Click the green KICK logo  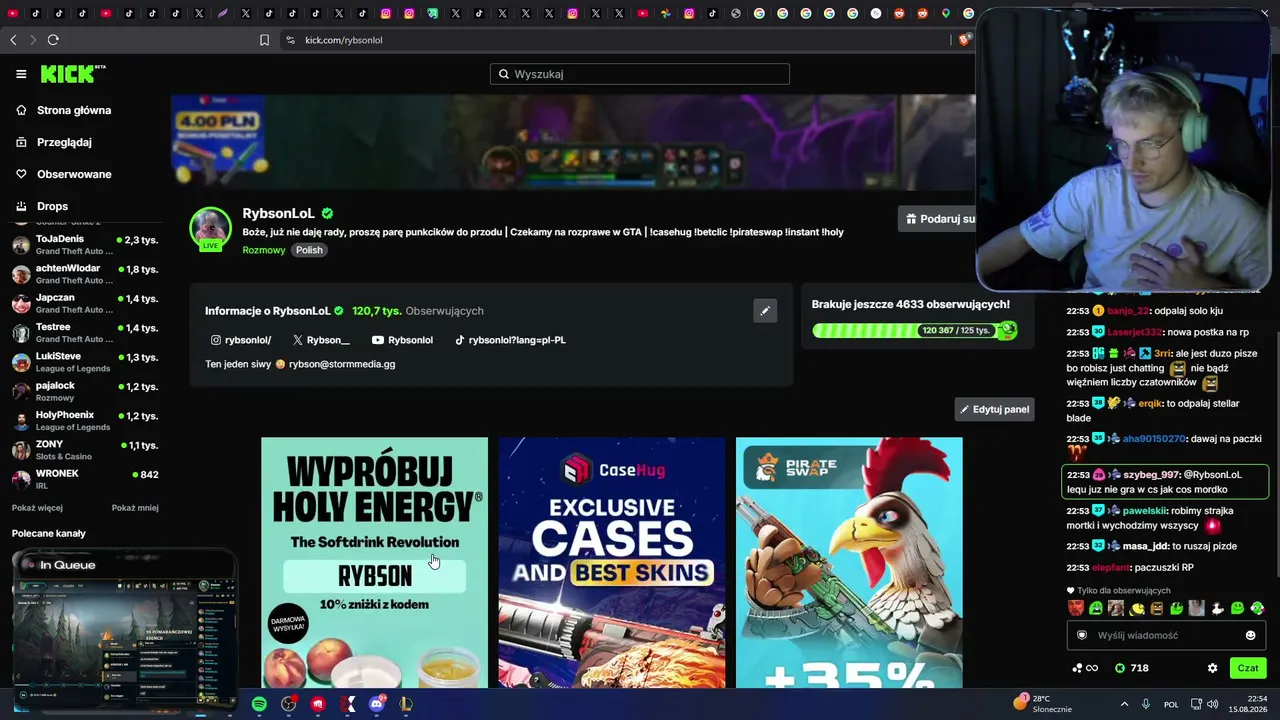coord(72,74)
